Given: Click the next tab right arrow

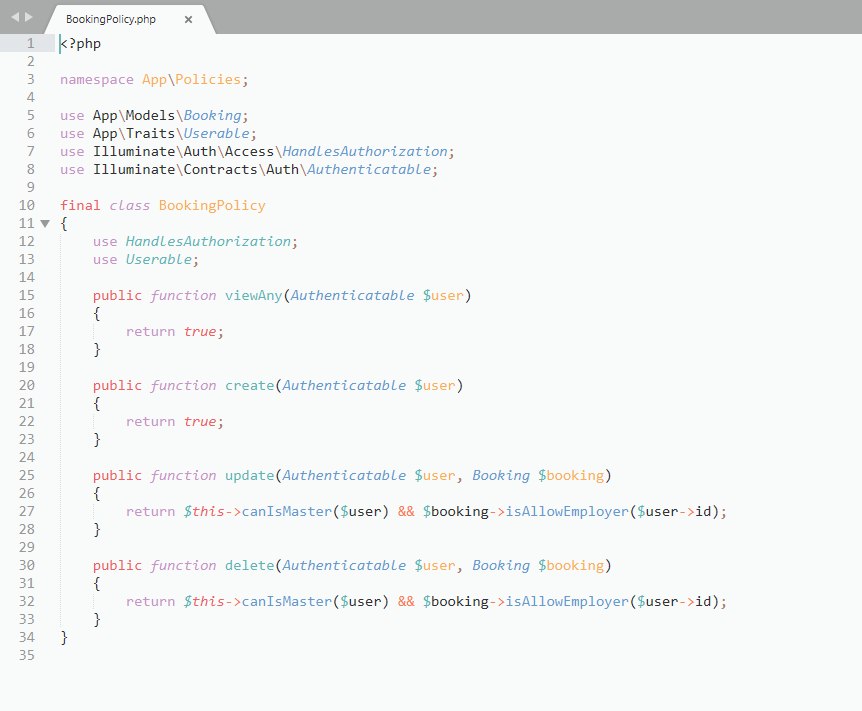Looking at the screenshot, I should point(29,17).
